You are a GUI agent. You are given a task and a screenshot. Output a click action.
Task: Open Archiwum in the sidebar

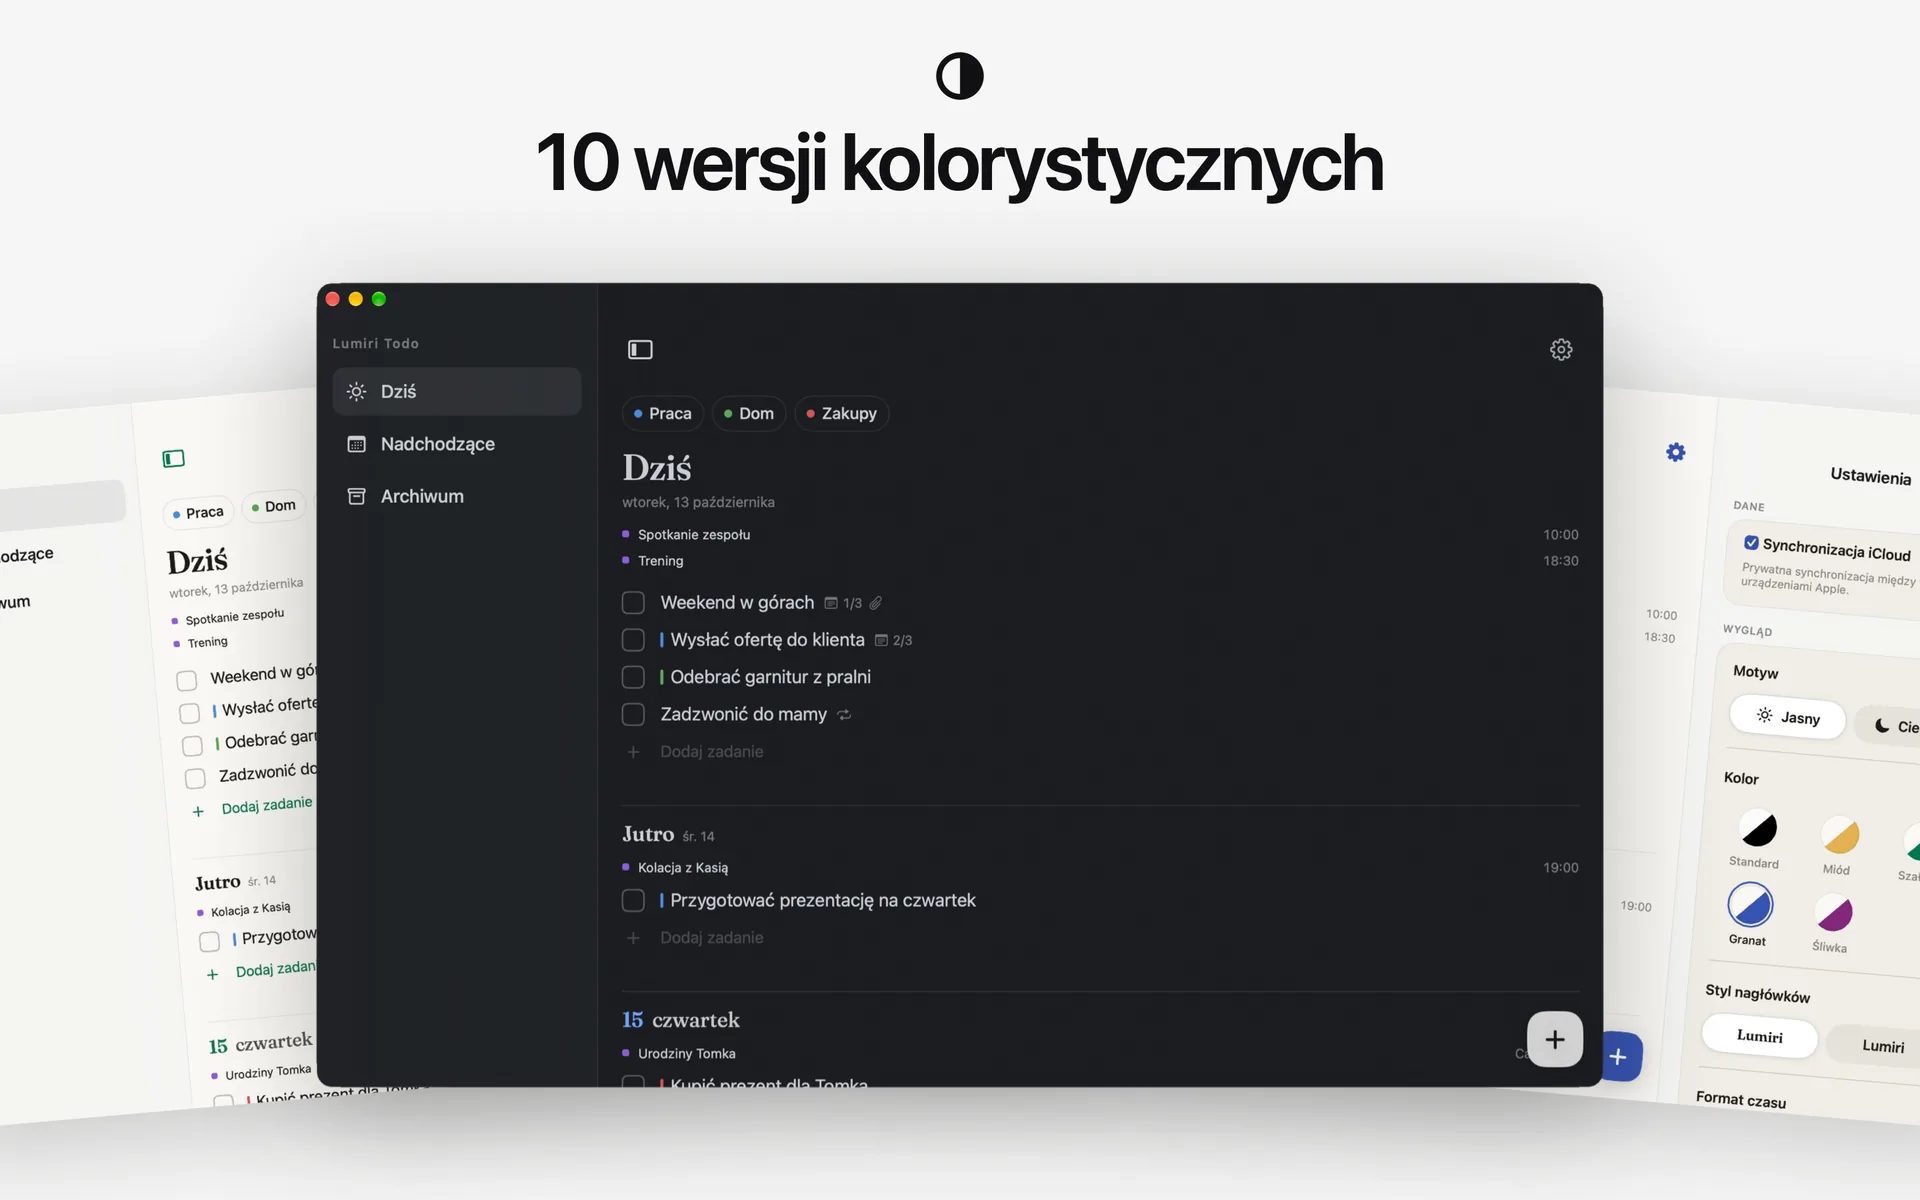tap(457, 496)
